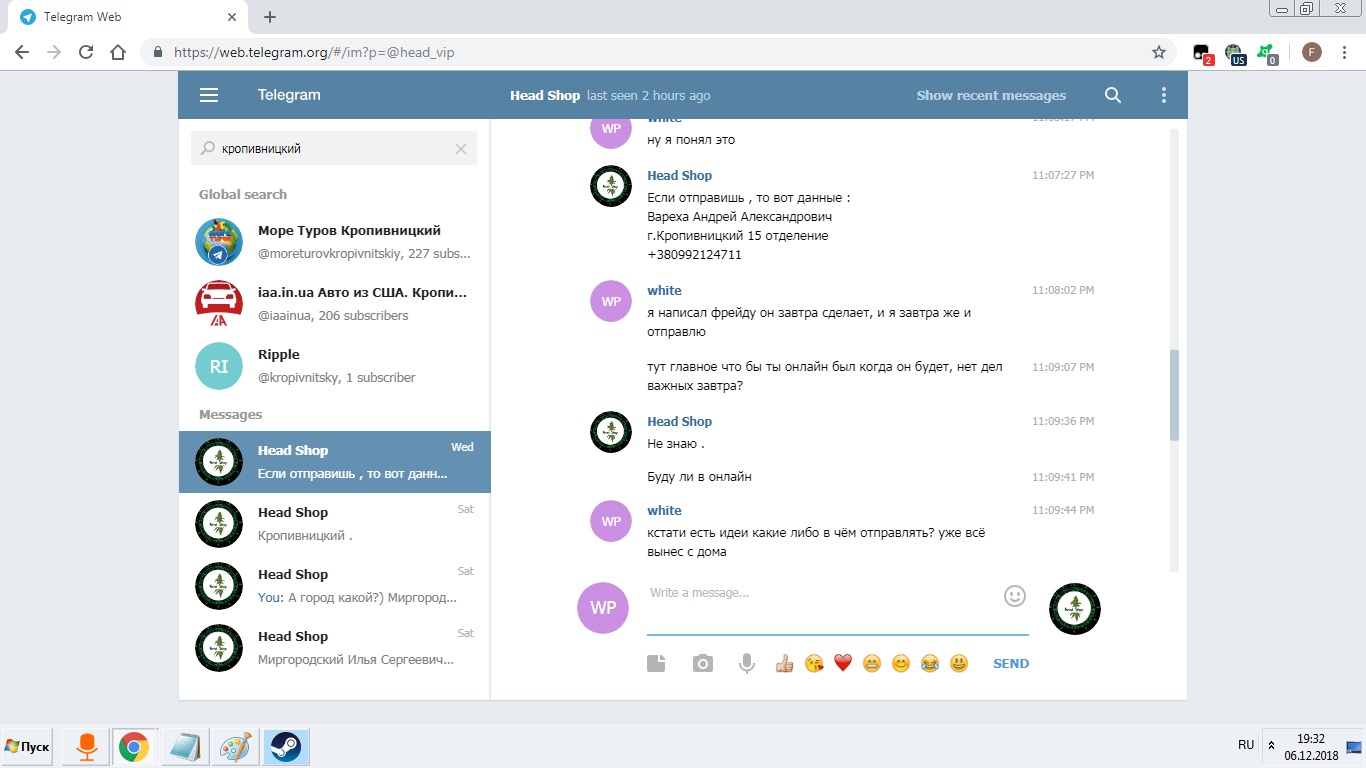
Task: Click the address bar URL
Action: pyautogui.click(x=314, y=52)
